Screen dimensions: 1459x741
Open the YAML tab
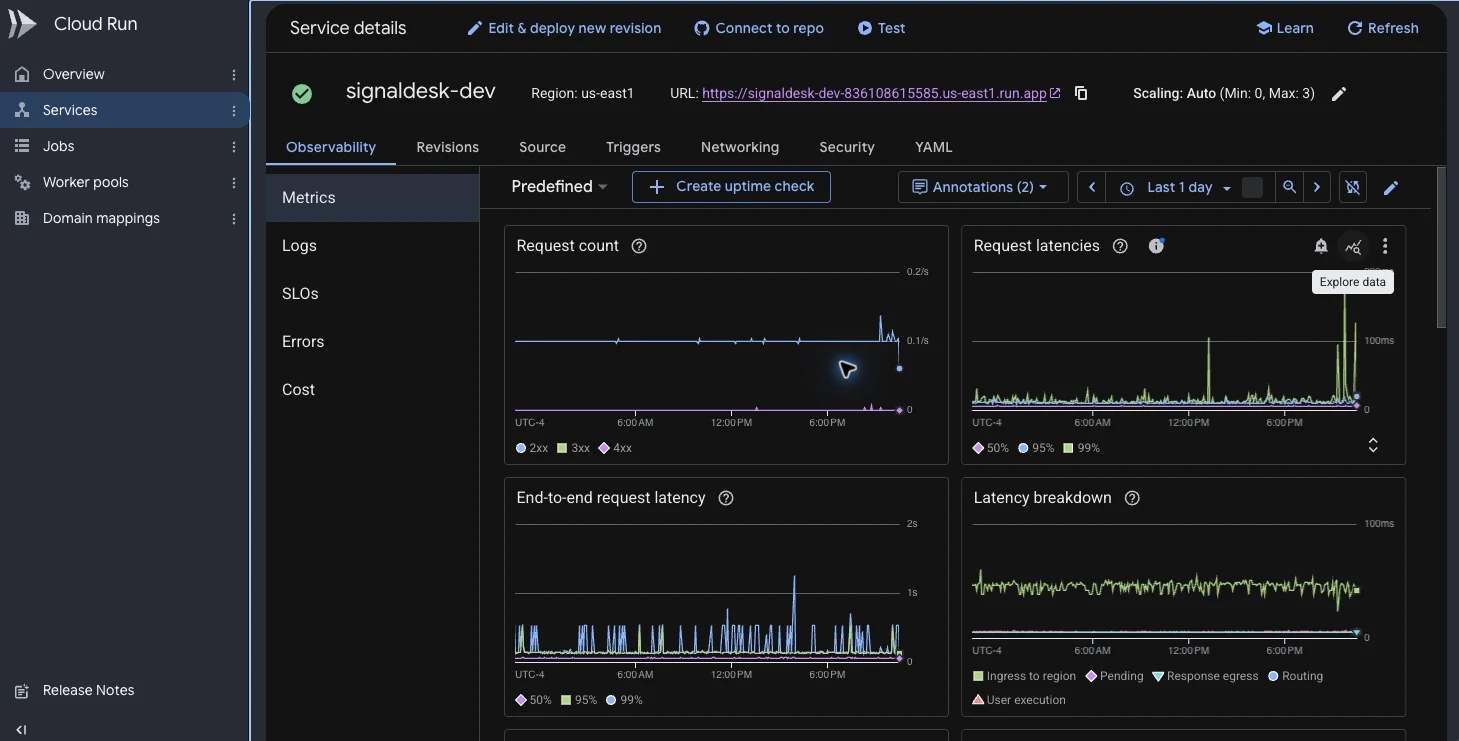pyautogui.click(x=934, y=147)
